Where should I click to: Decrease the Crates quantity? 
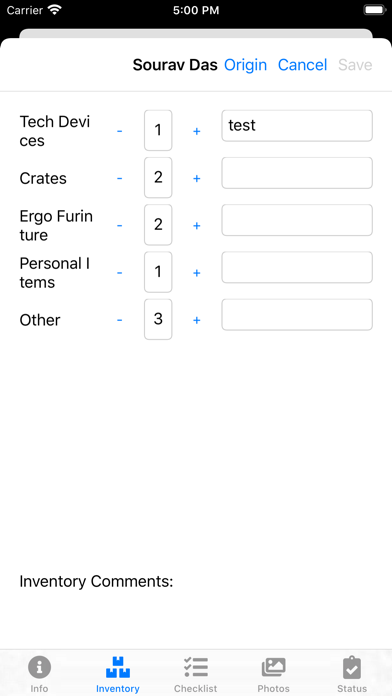119,178
